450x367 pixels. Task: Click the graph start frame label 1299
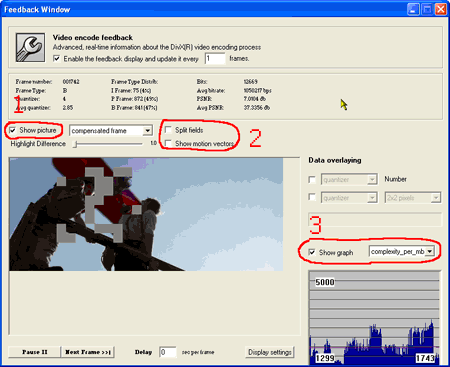325,358
